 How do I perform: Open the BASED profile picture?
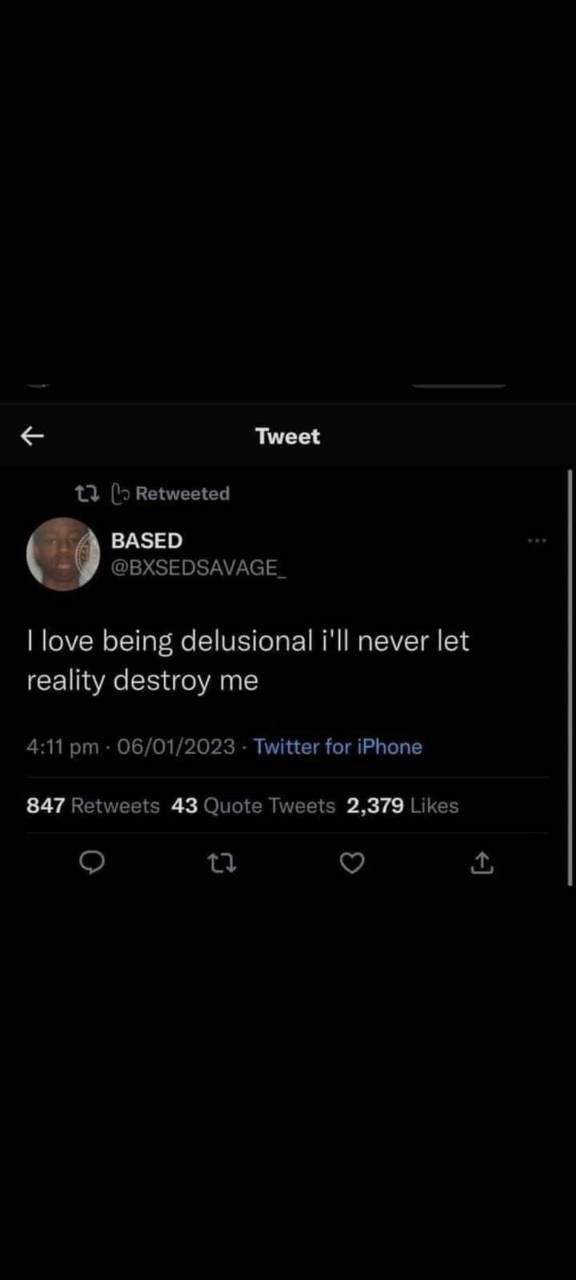point(63,554)
